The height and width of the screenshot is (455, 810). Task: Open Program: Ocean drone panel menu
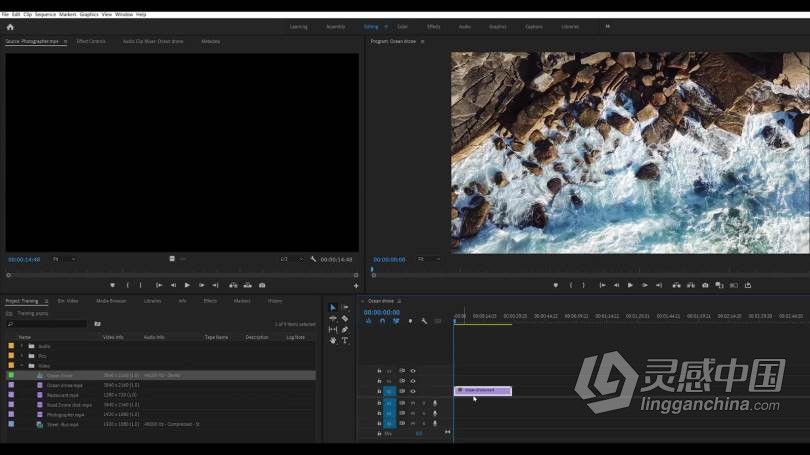(423, 41)
